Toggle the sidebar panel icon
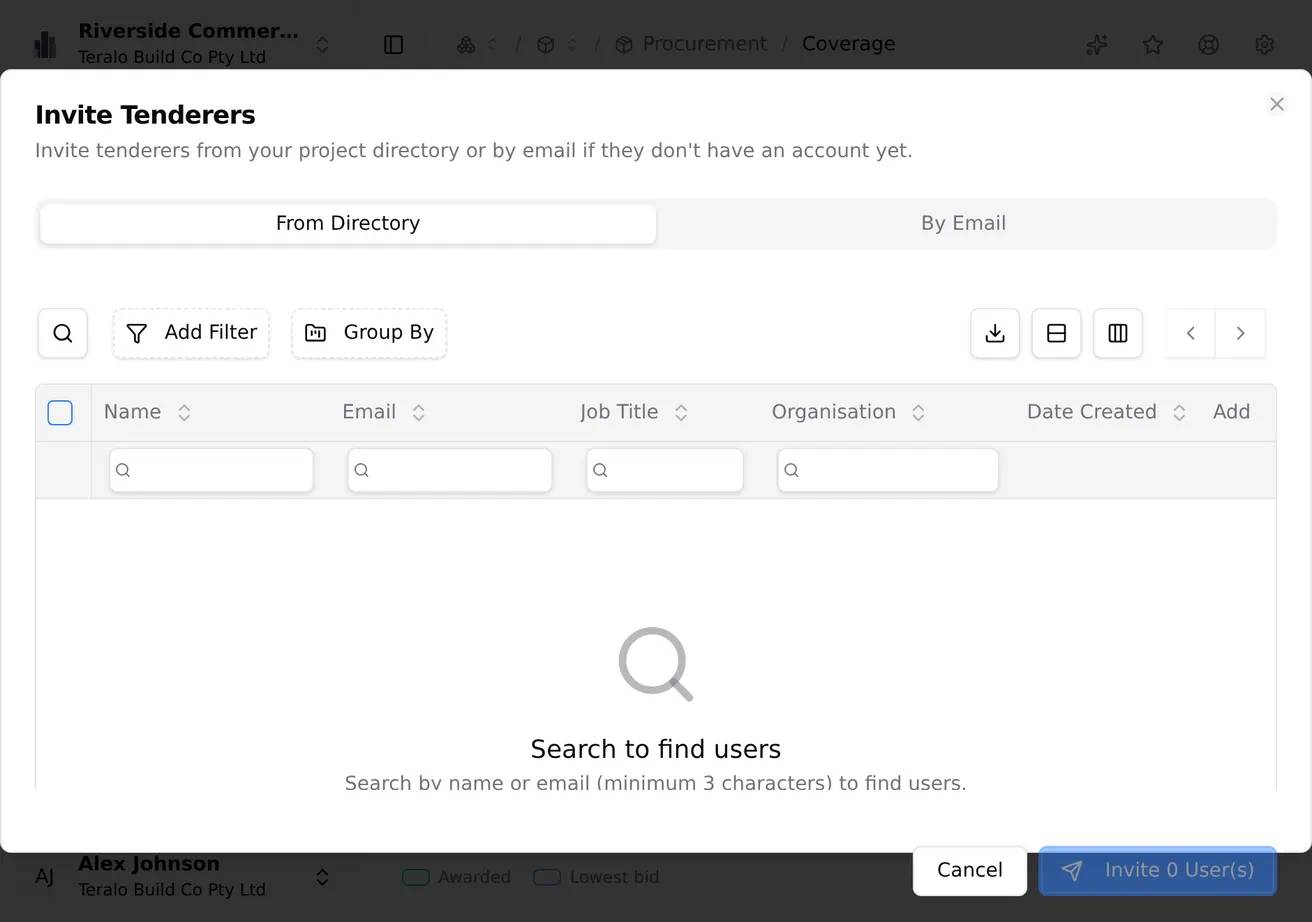The width and height of the screenshot is (1312, 922). [393, 44]
